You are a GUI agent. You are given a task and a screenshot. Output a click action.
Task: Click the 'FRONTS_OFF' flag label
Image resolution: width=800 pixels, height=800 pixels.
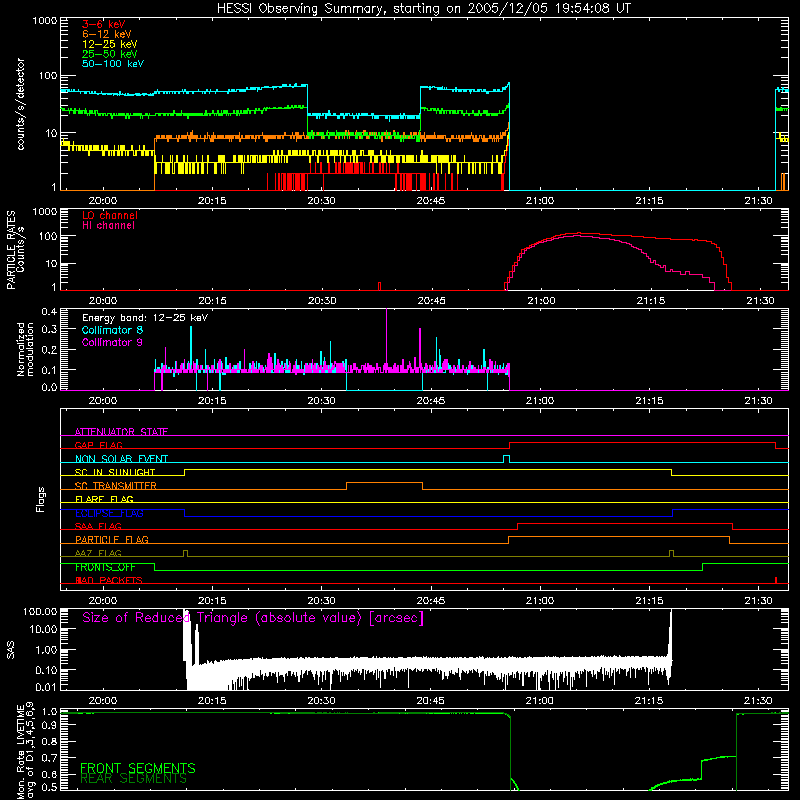[105, 567]
